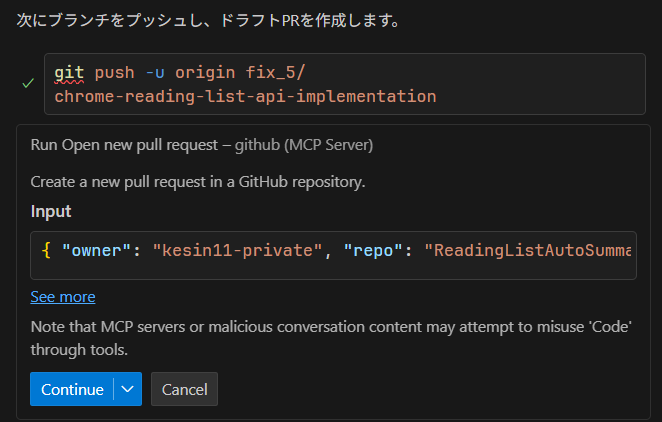The height and width of the screenshot is (422, 662).
Task: Click the green checkmark beside the git push command
Action: click(x=28, y=84)
